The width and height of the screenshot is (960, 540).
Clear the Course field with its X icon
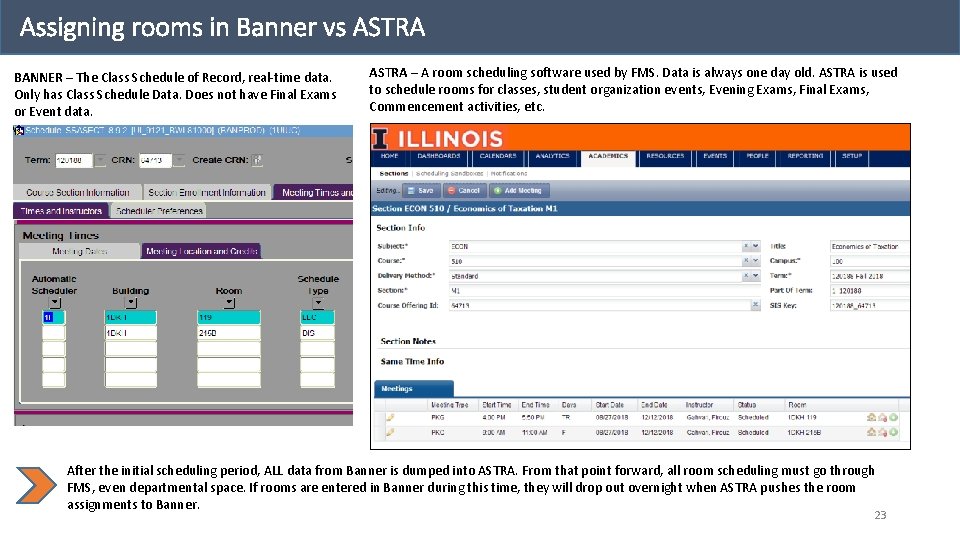coord(746,261)
